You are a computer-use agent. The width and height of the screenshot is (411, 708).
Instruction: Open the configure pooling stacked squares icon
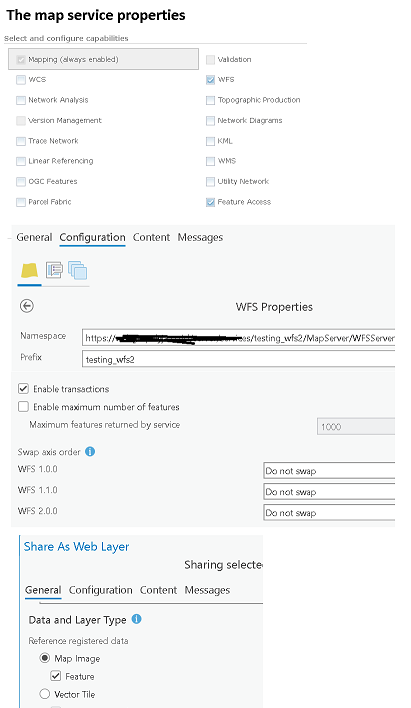click(77, 270)
